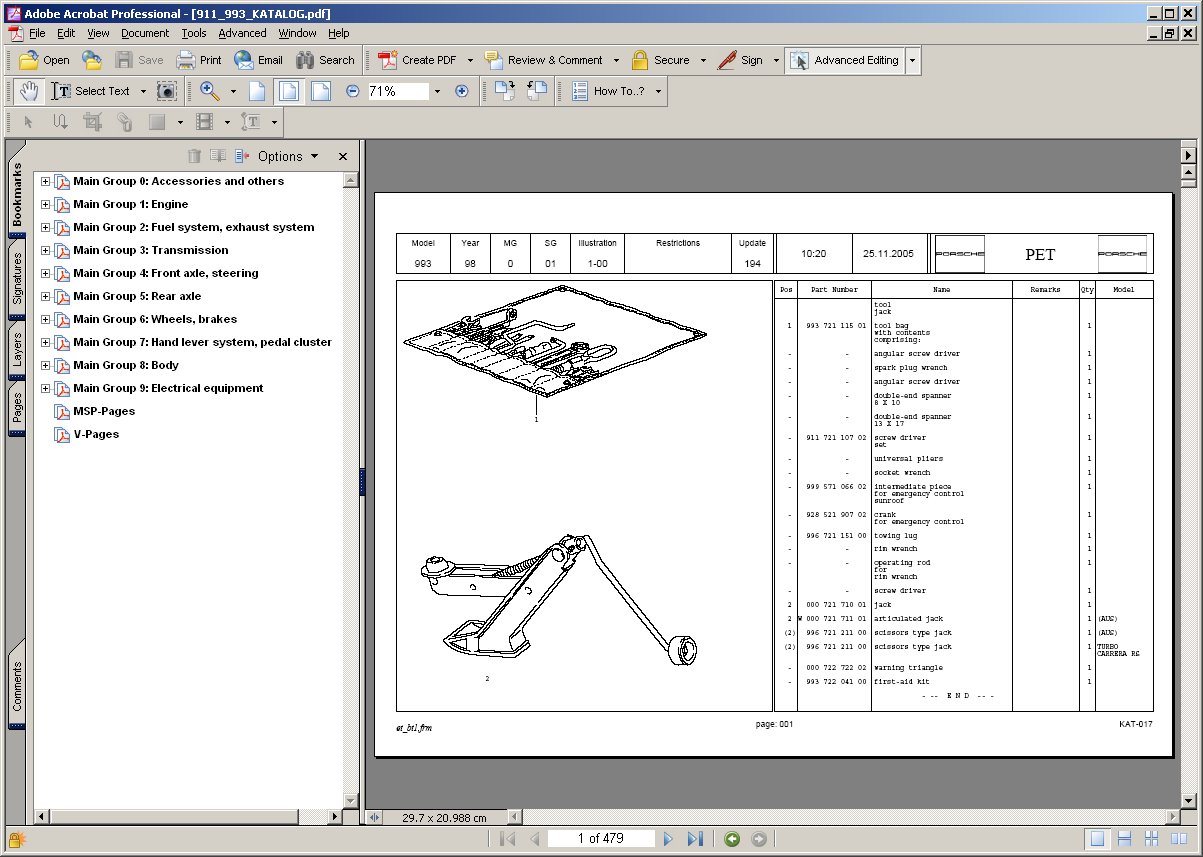
Task: Open the Comments tab
Action: coord(17,686)
